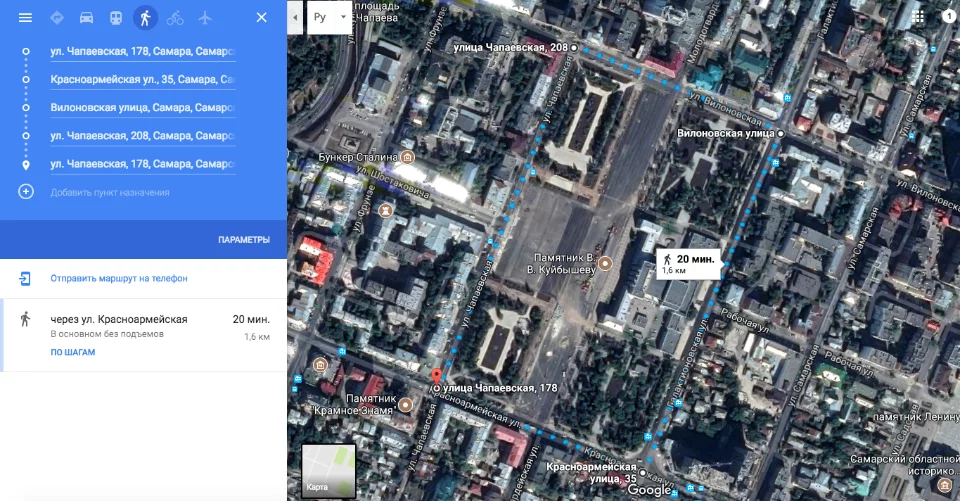Switch to driving directions mode

[x=86, y=18]
